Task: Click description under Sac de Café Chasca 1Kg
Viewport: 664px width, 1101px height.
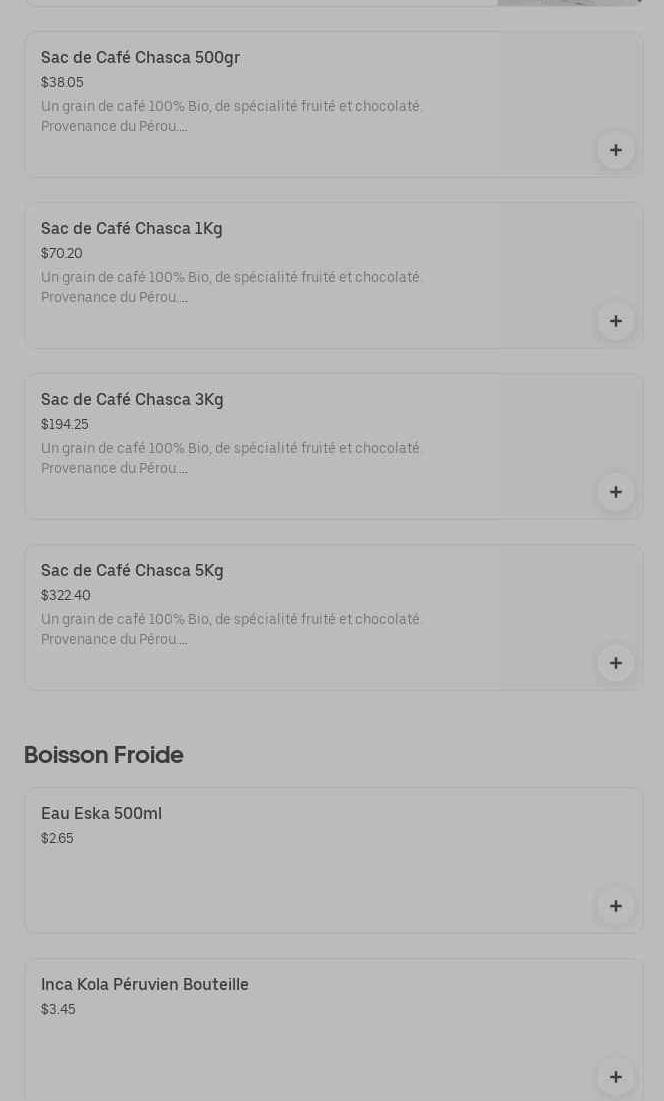Action: pyautogui.click(x=231, y=287)
